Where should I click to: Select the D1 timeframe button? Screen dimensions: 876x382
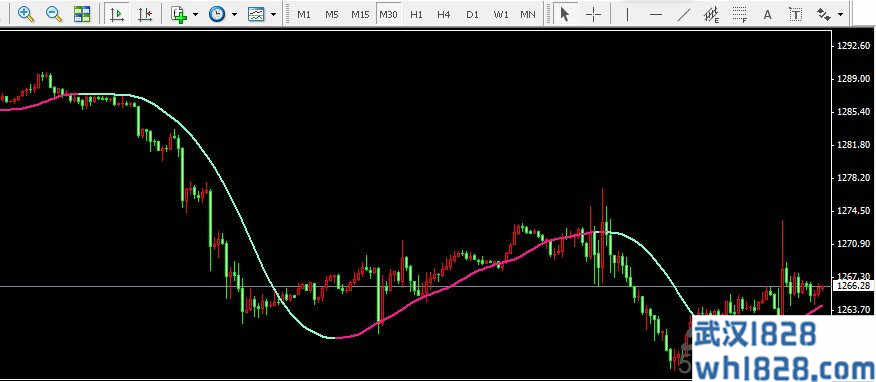[x=473, y=15]
